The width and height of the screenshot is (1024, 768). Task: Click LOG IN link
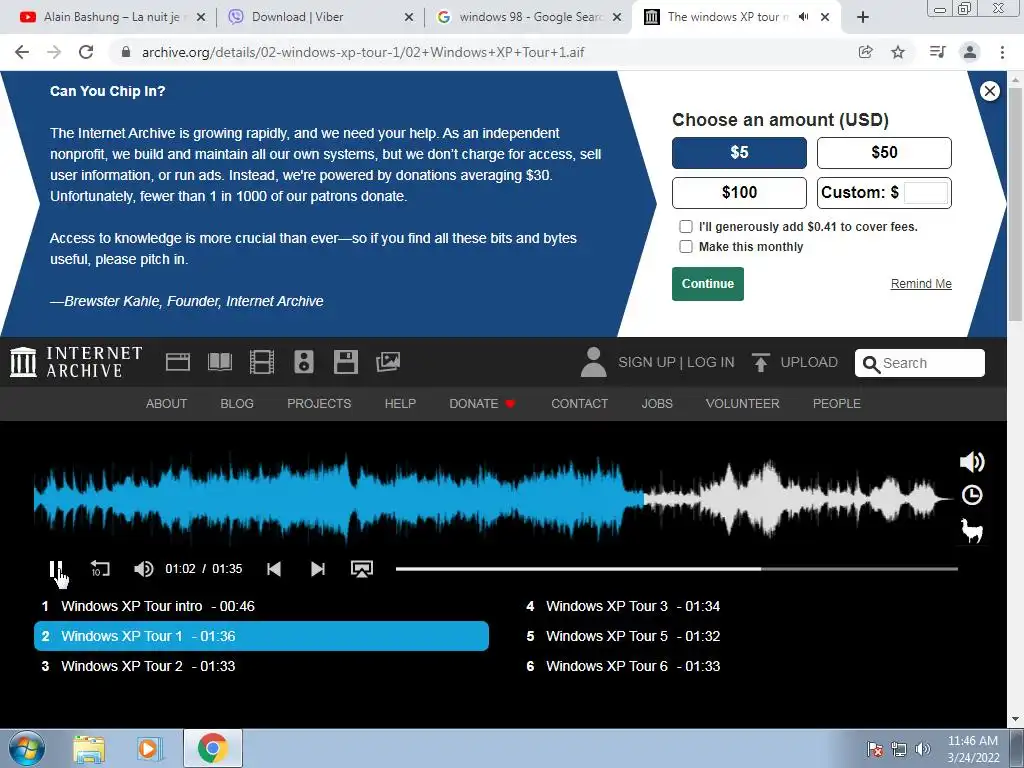pos(711,362)
